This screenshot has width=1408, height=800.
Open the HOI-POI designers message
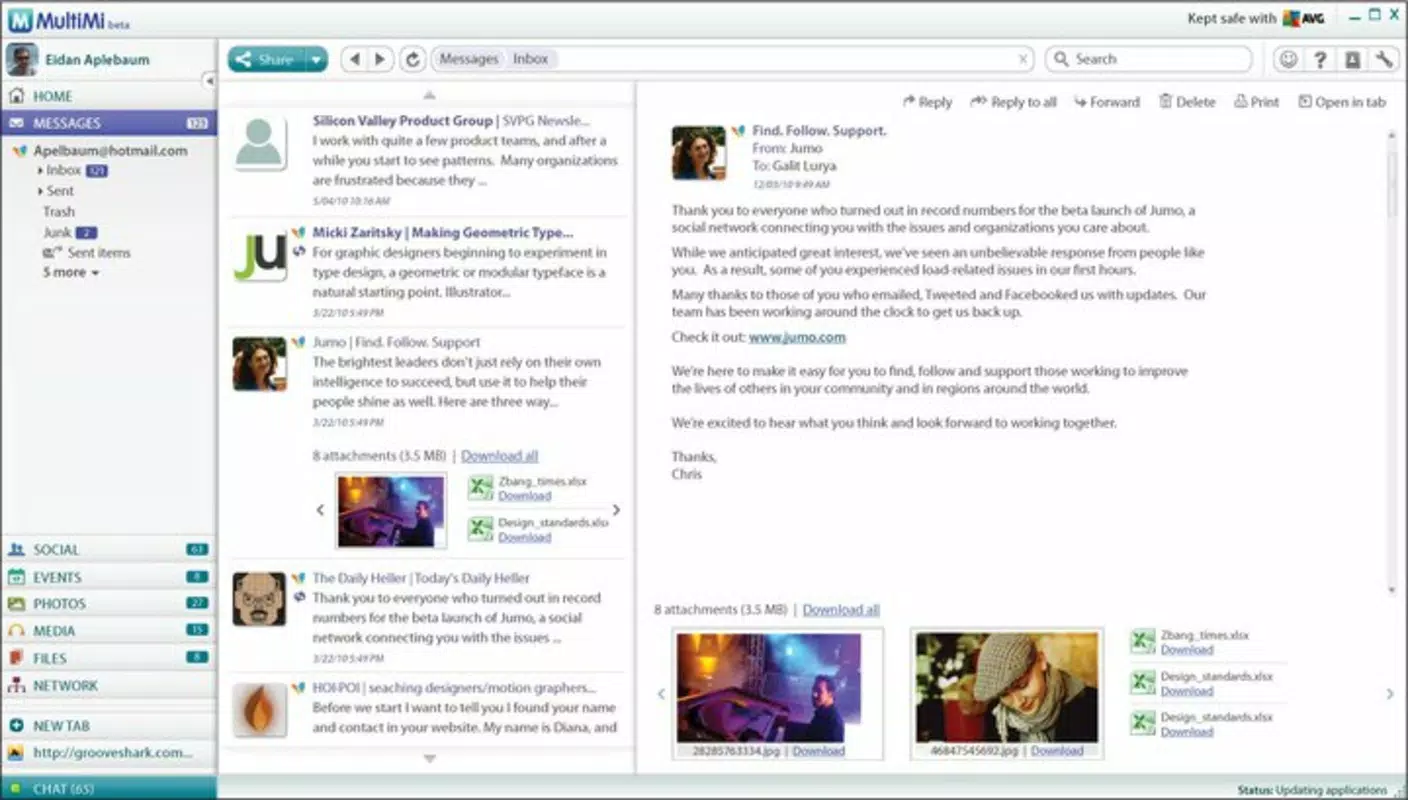click(428, 710)
